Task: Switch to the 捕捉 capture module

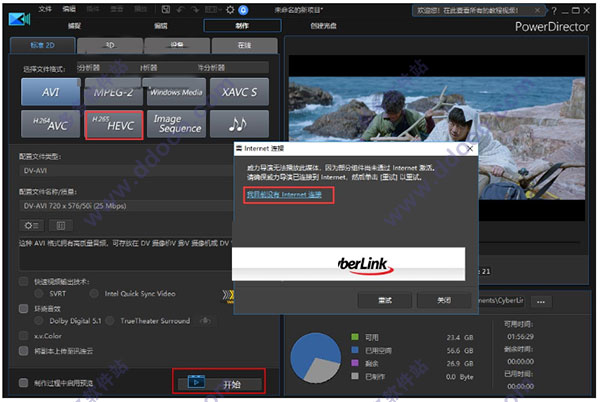Action: click(74, 26)
